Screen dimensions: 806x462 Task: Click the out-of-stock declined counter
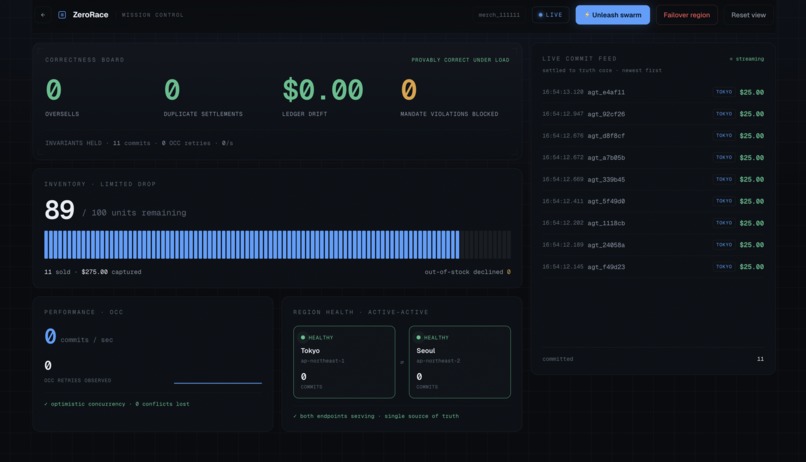click(467, 272)
